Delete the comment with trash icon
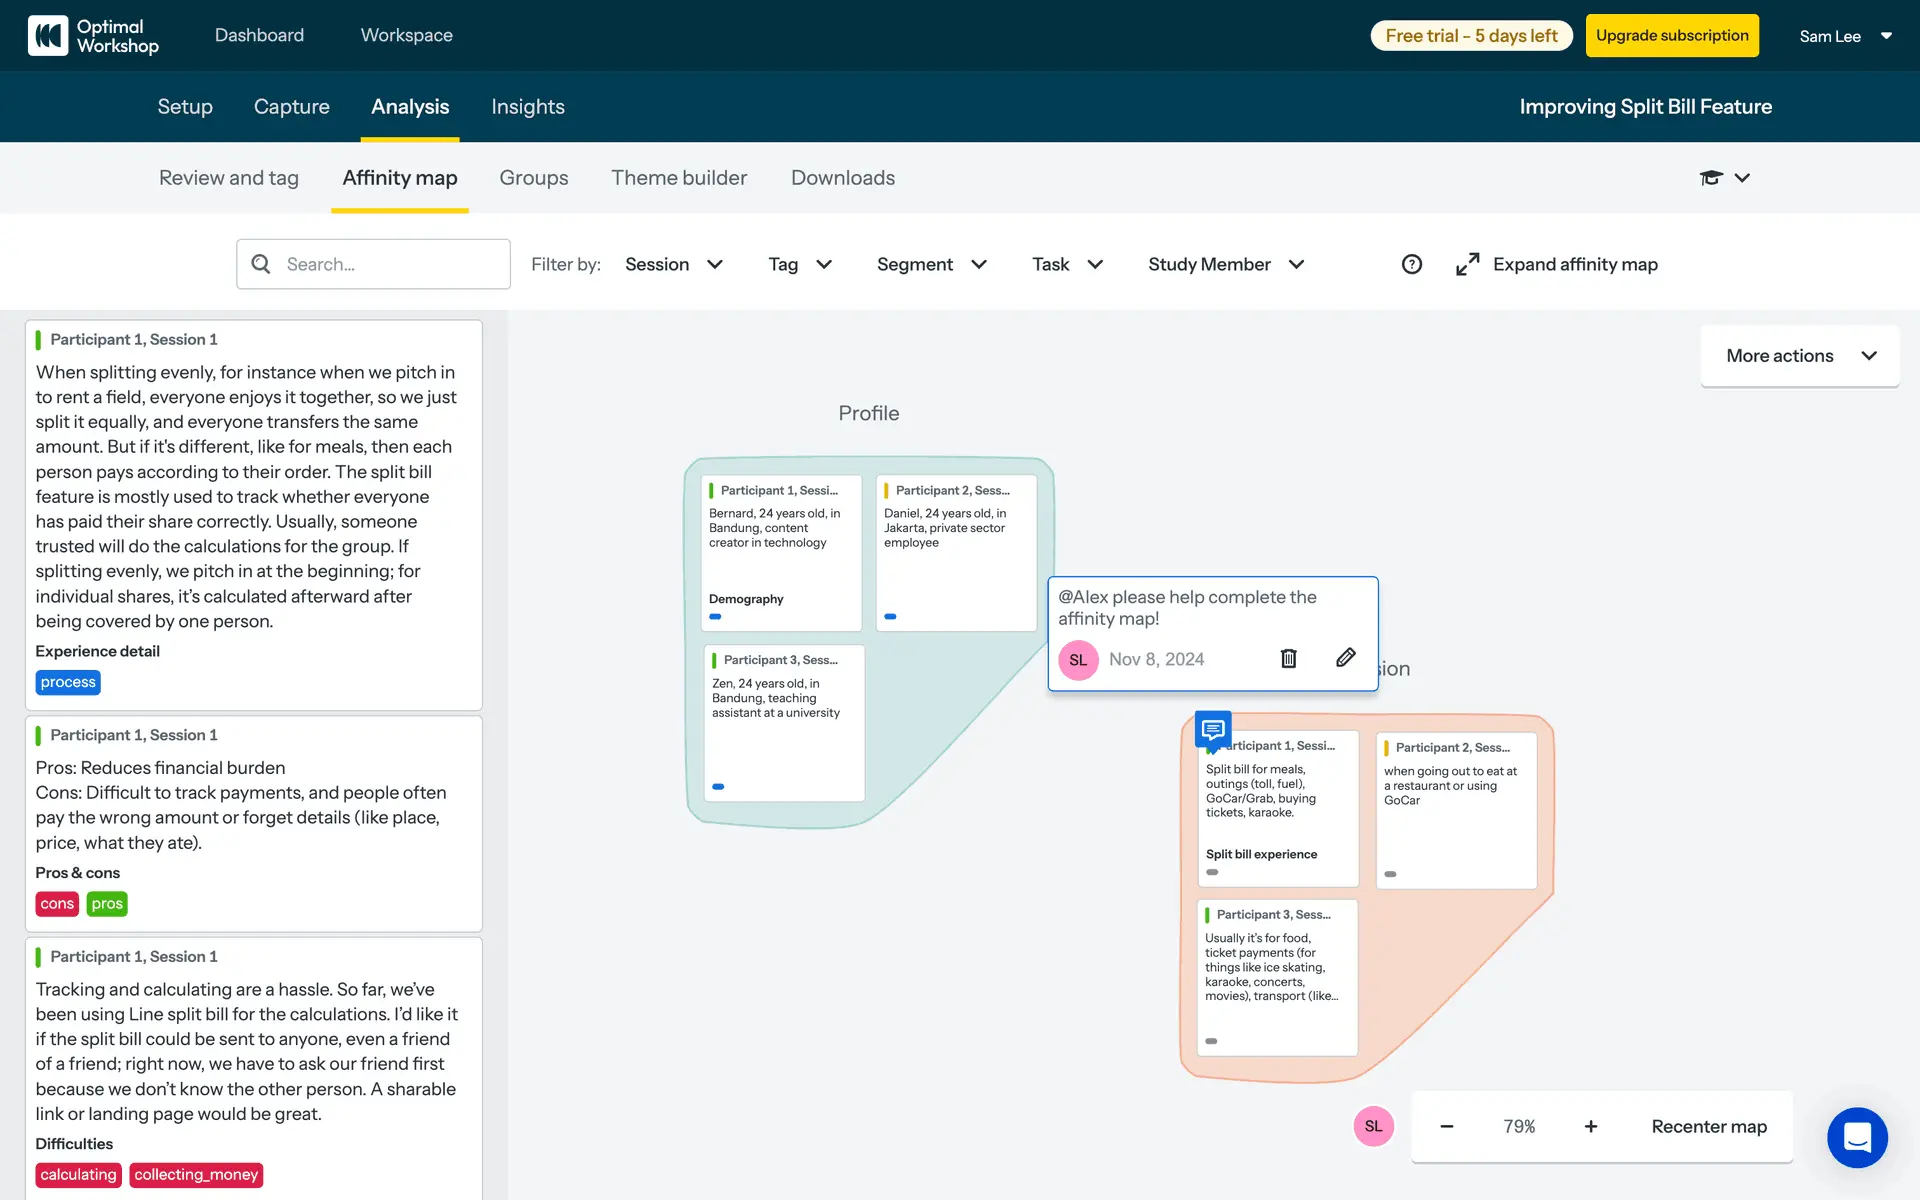The image size is (1920, 1200). click(x=1288, y=658)
